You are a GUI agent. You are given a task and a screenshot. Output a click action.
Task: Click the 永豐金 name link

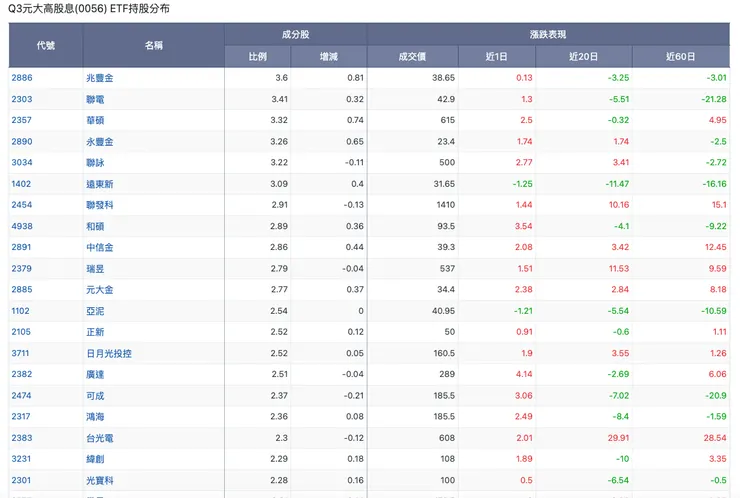pos(100,142)
